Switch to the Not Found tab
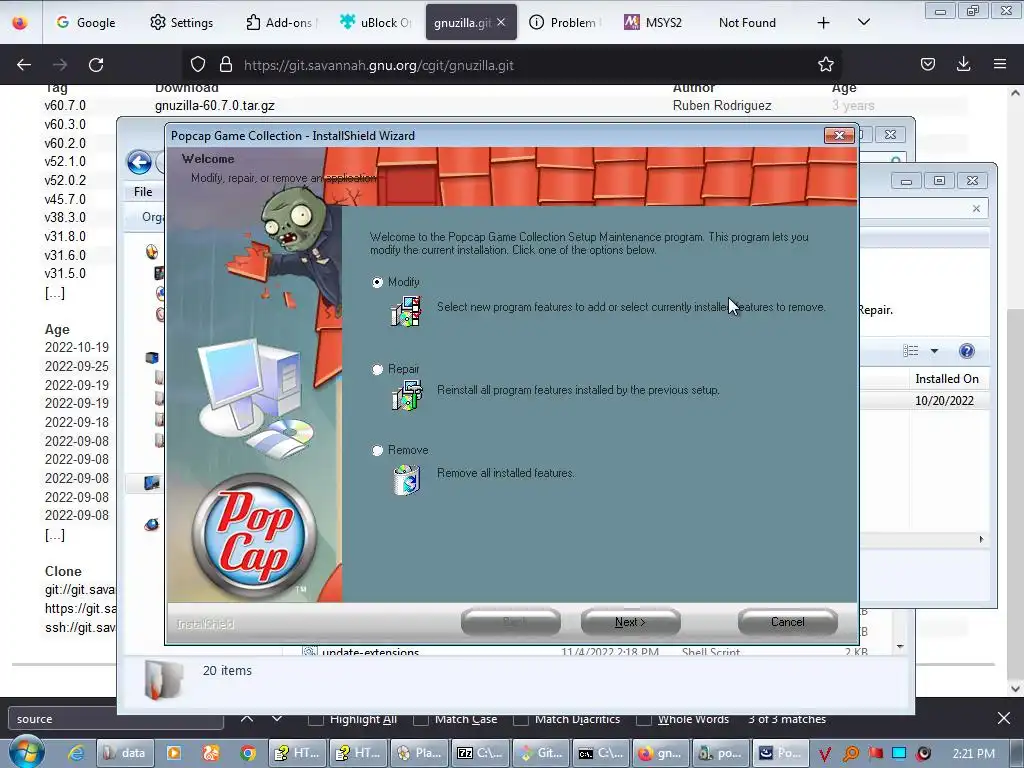1024x768 pixels. (747, 22)
